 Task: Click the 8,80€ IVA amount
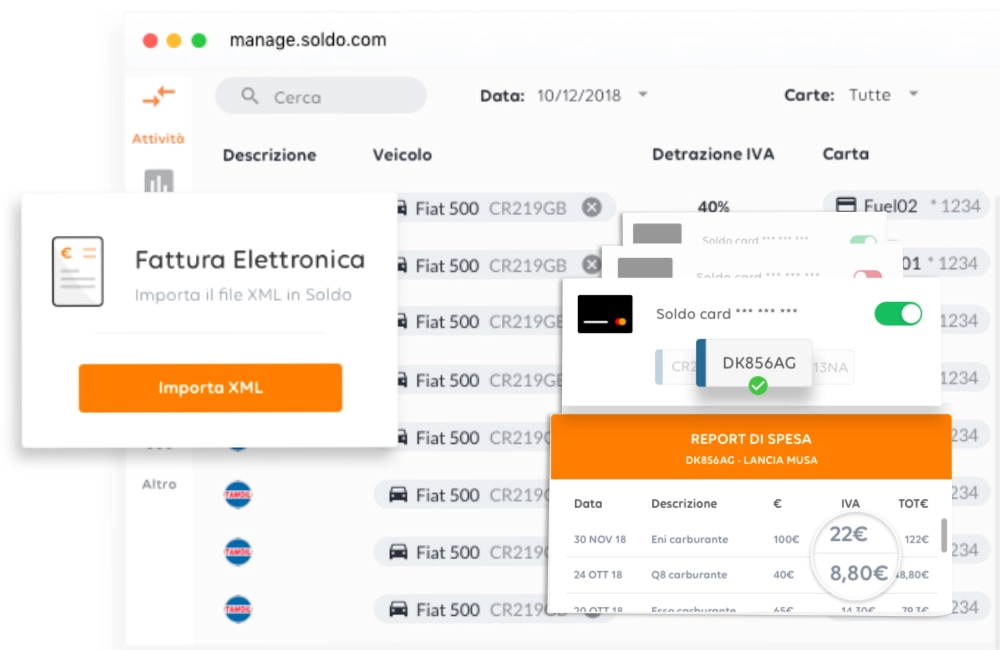pyautogui.click(x=858, y=573)
